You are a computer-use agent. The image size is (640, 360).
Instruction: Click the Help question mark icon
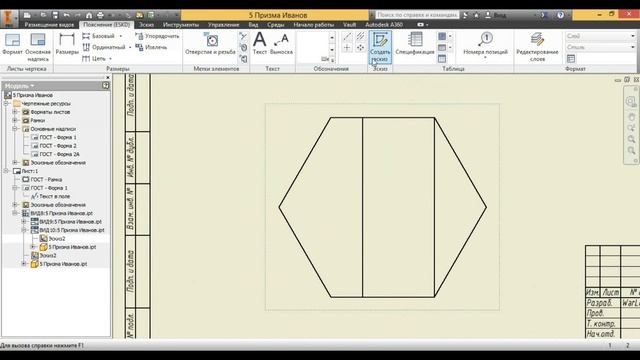pos(560,15)
